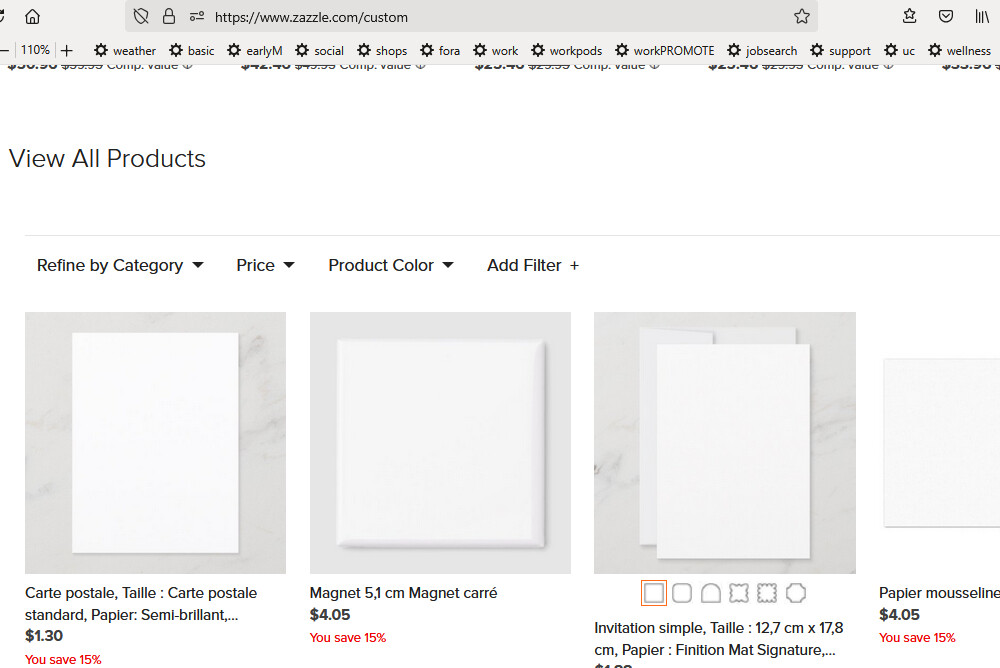Screen dimensions: 1000x668
Task: Open the jobsearch bookmarks folder
Action: coord(762,50)
